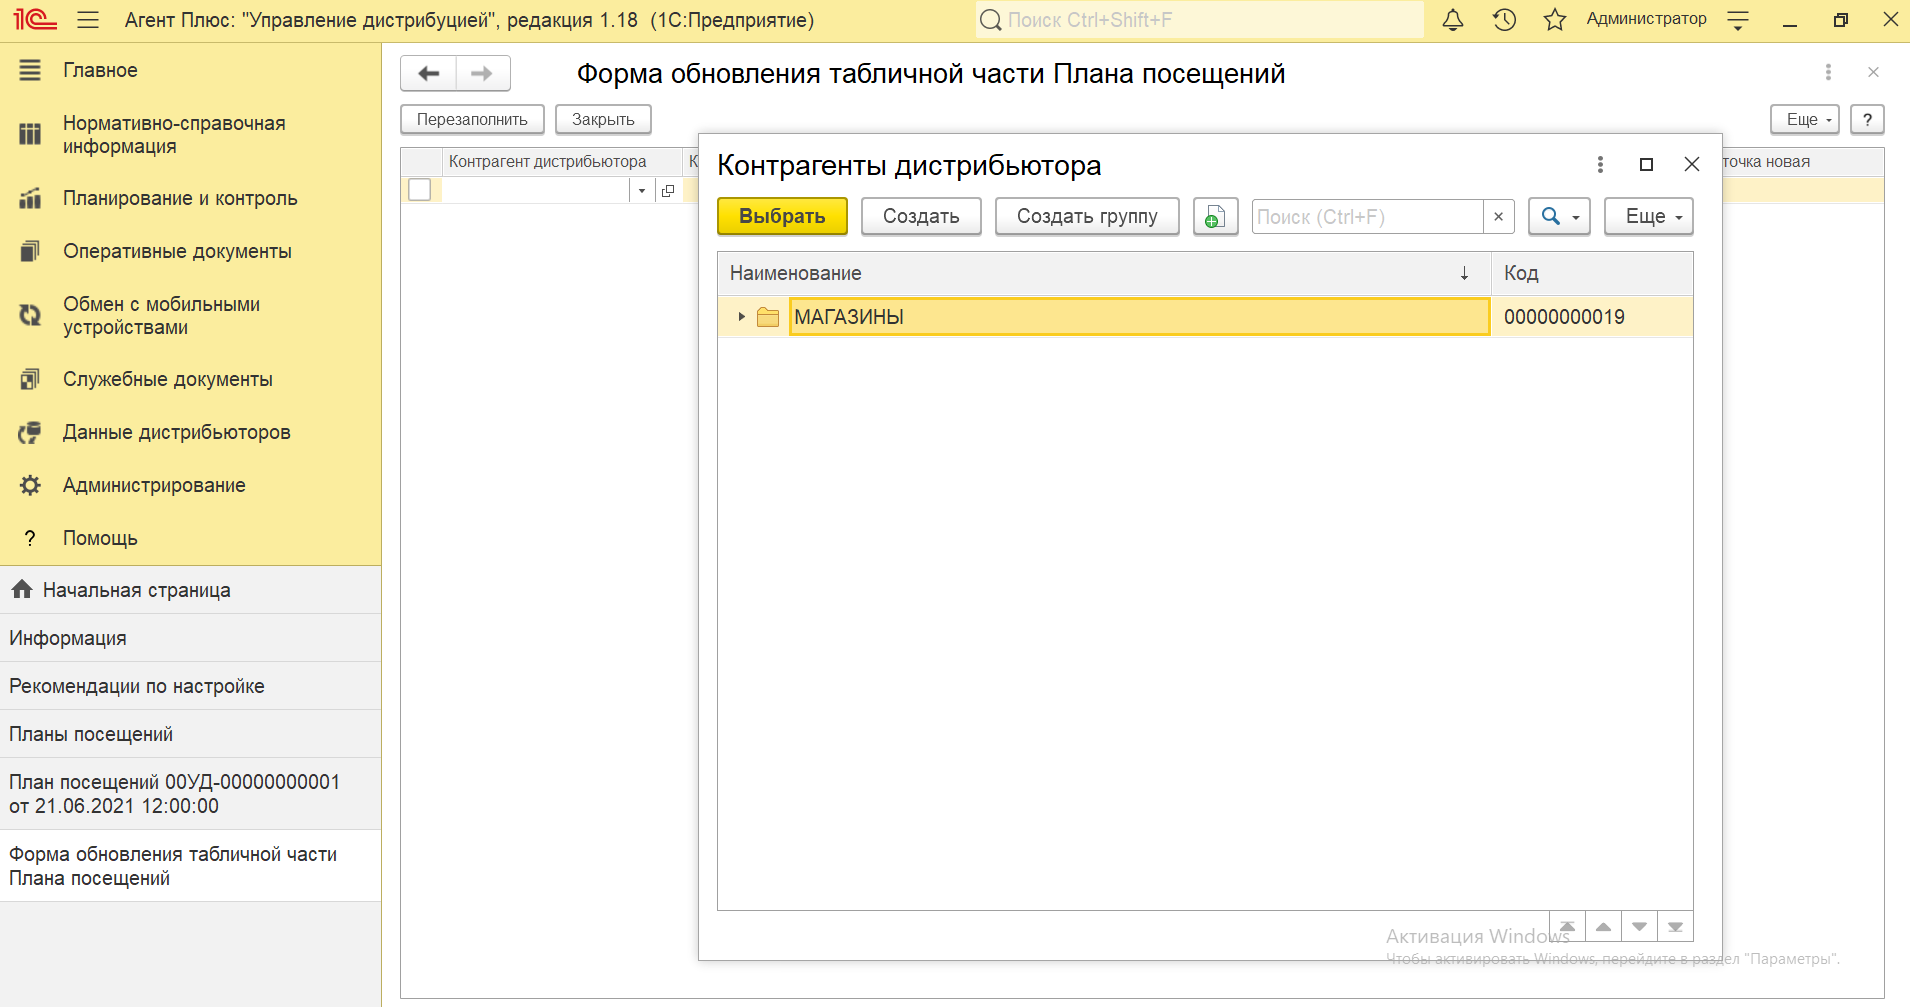
Task: Open notifications bell
Action: point(1453,19)
